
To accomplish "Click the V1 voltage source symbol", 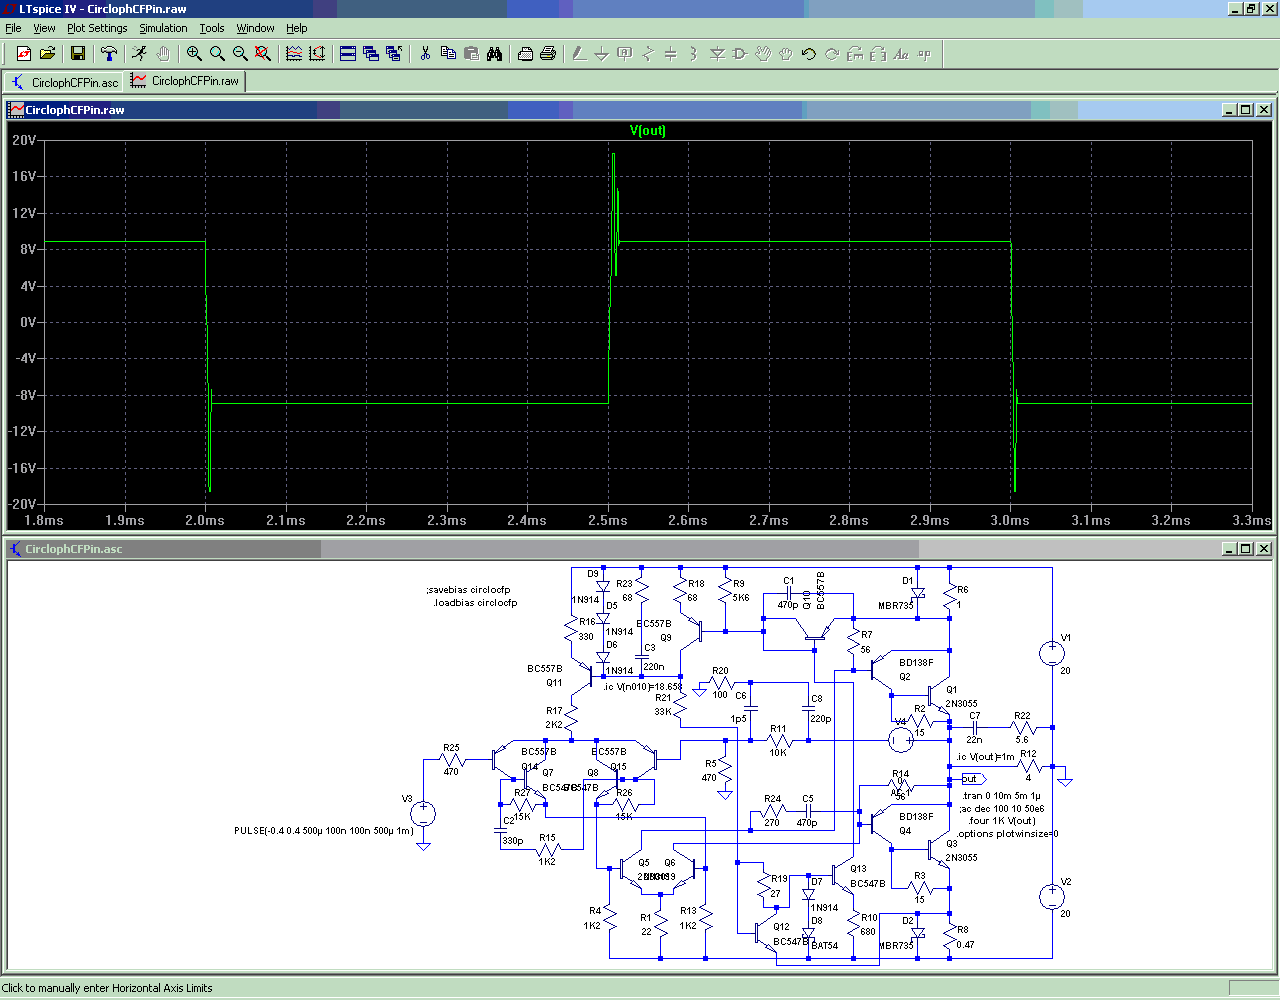I will tap(1052, 653).
